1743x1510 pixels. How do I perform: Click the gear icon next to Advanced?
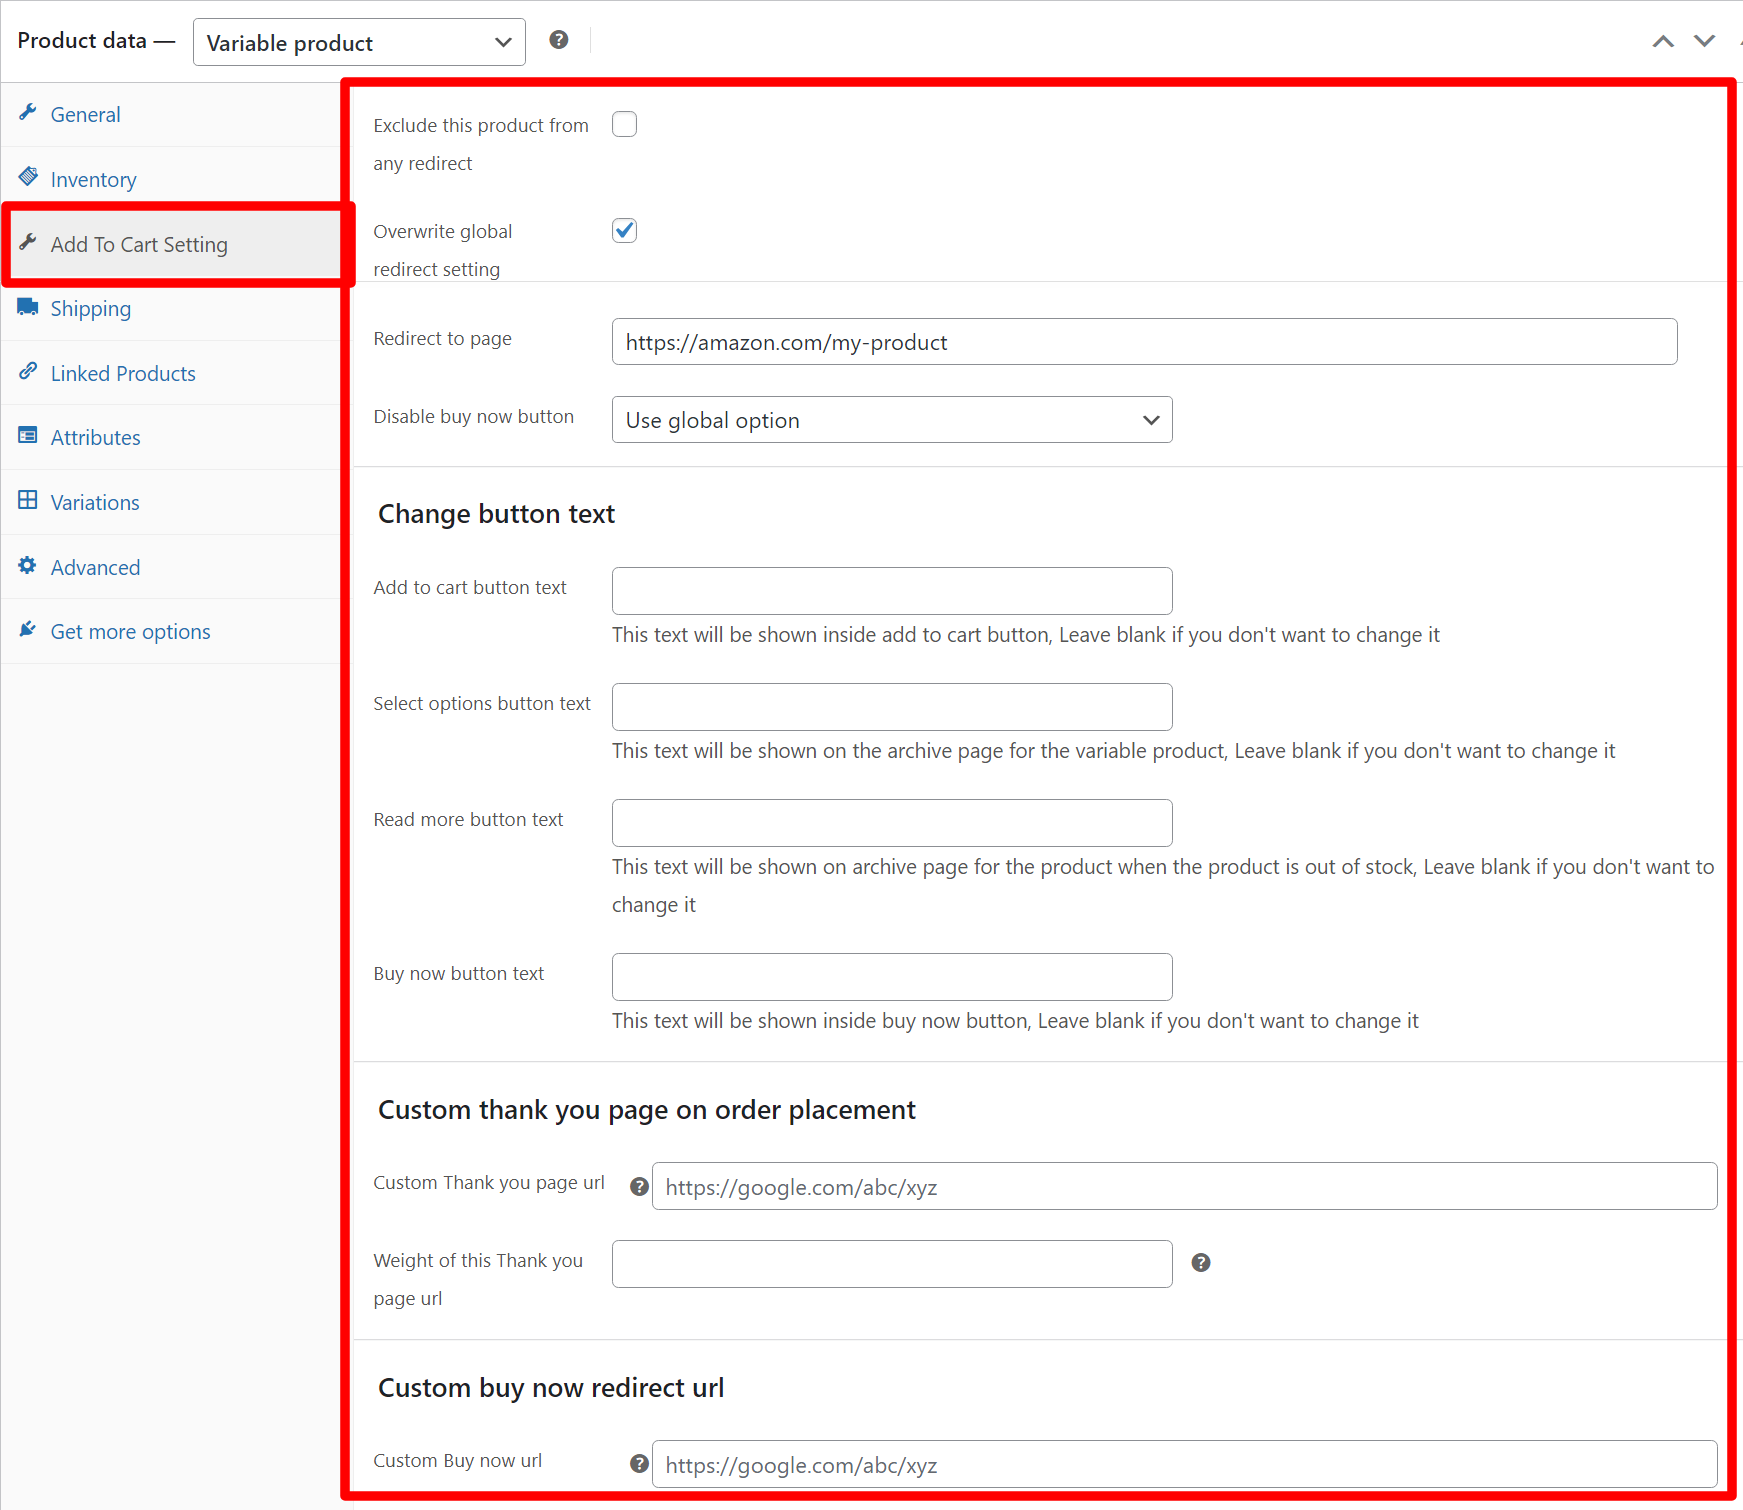[x=28, y=566]
